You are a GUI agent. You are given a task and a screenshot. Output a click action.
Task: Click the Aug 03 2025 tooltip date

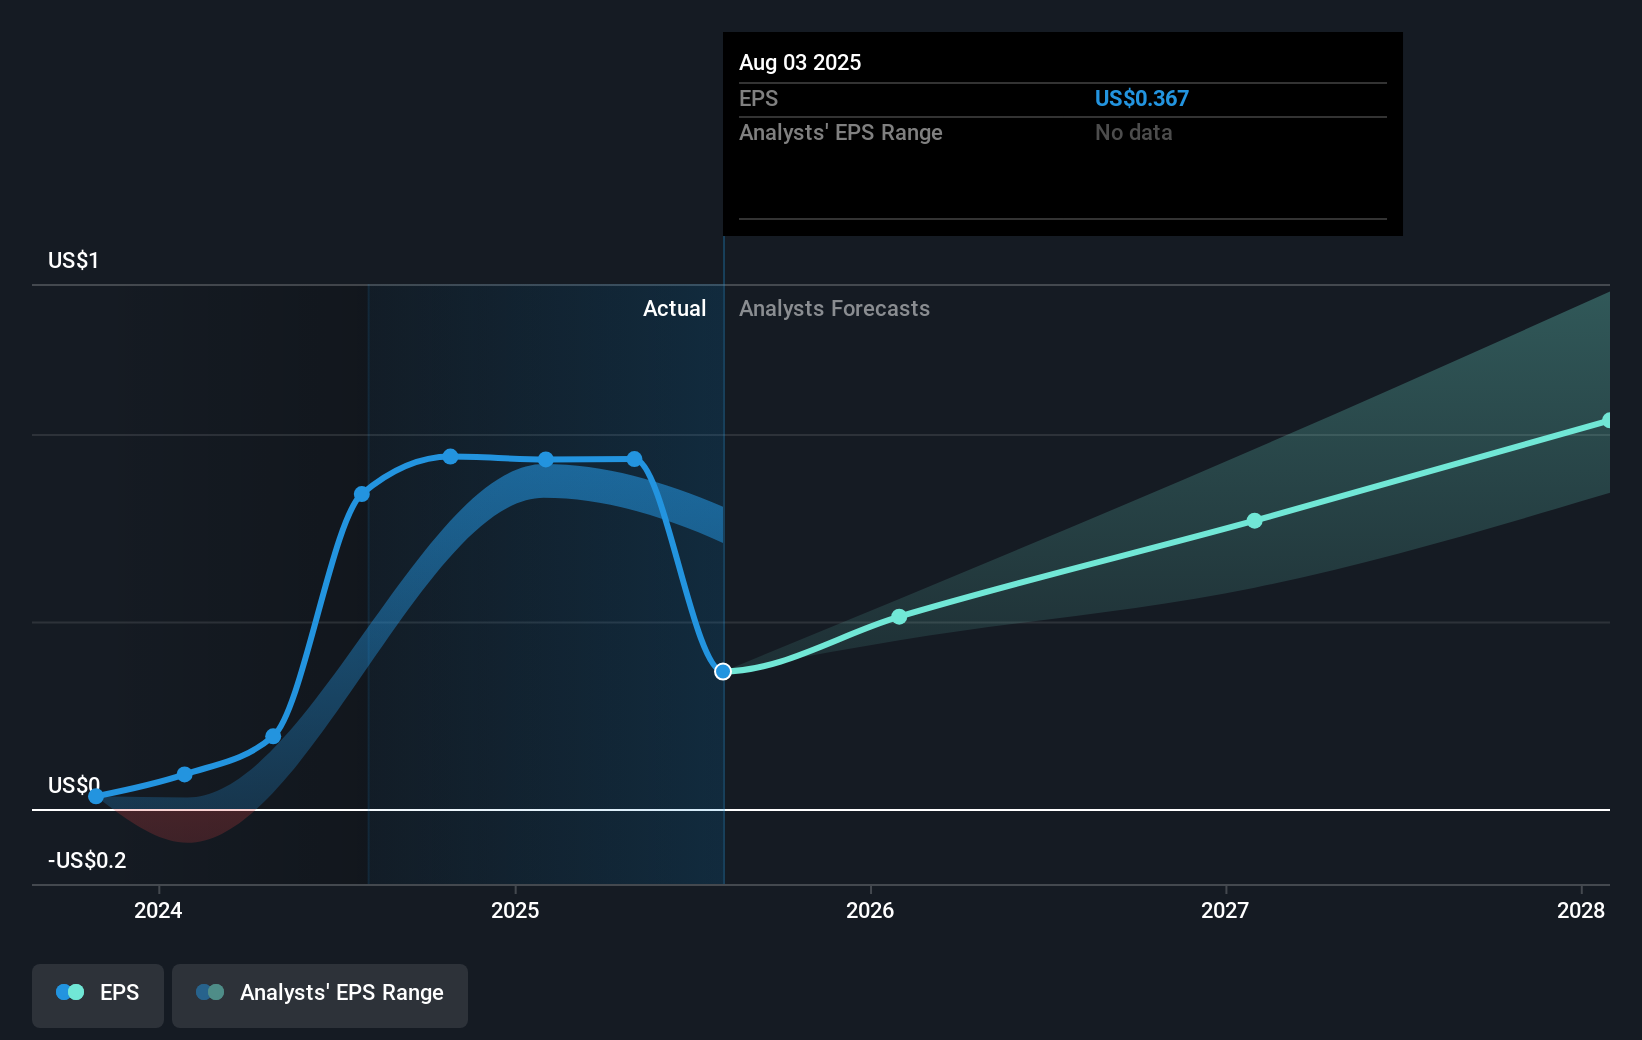[800, 62]
